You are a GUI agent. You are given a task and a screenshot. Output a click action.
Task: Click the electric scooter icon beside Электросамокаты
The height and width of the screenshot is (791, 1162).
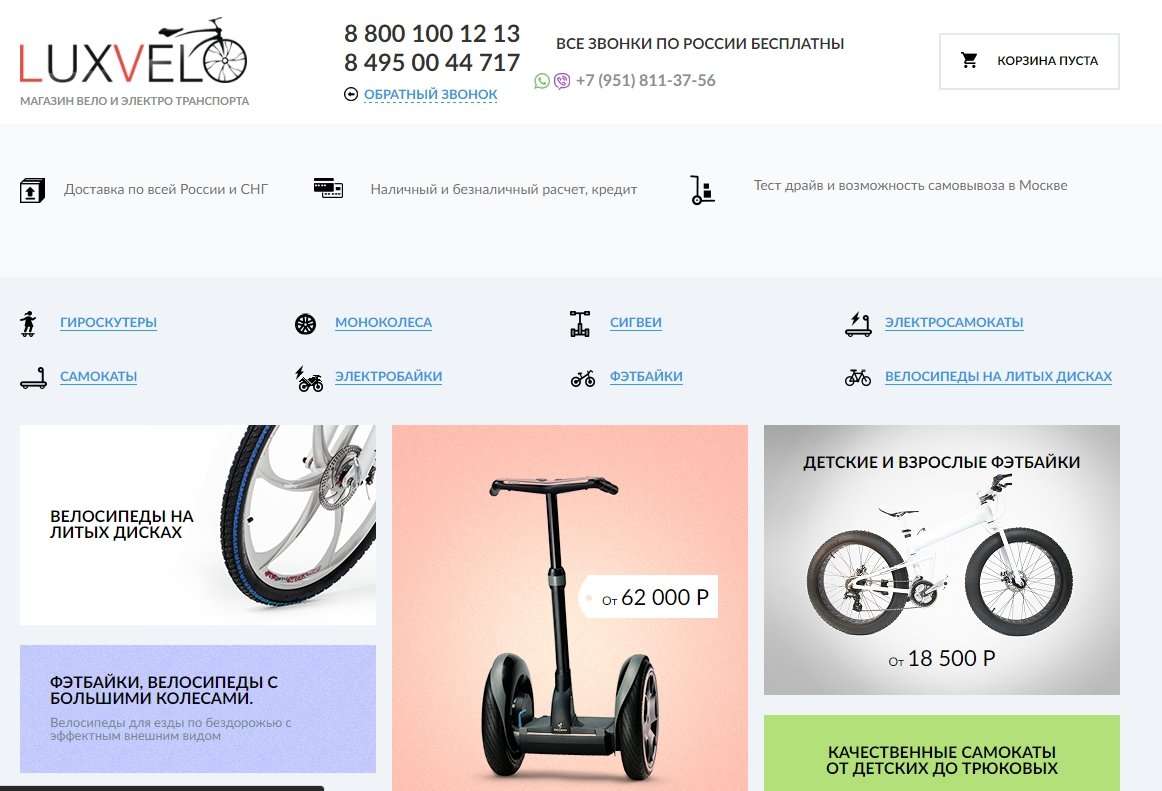tap(858, 324)
